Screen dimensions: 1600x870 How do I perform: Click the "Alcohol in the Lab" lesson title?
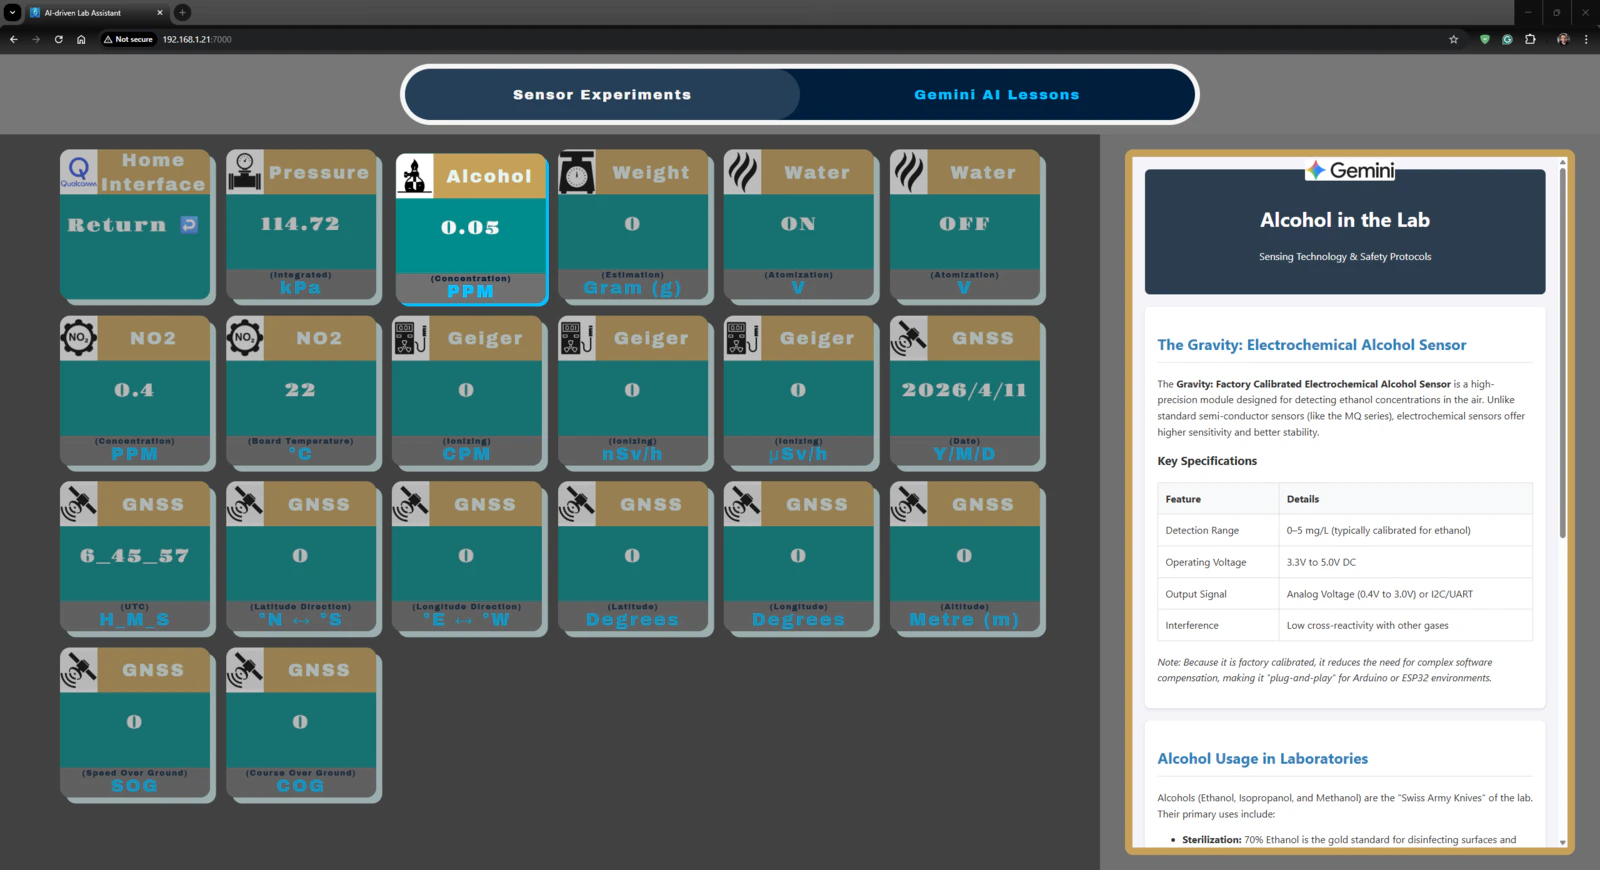pos(1345,220)
